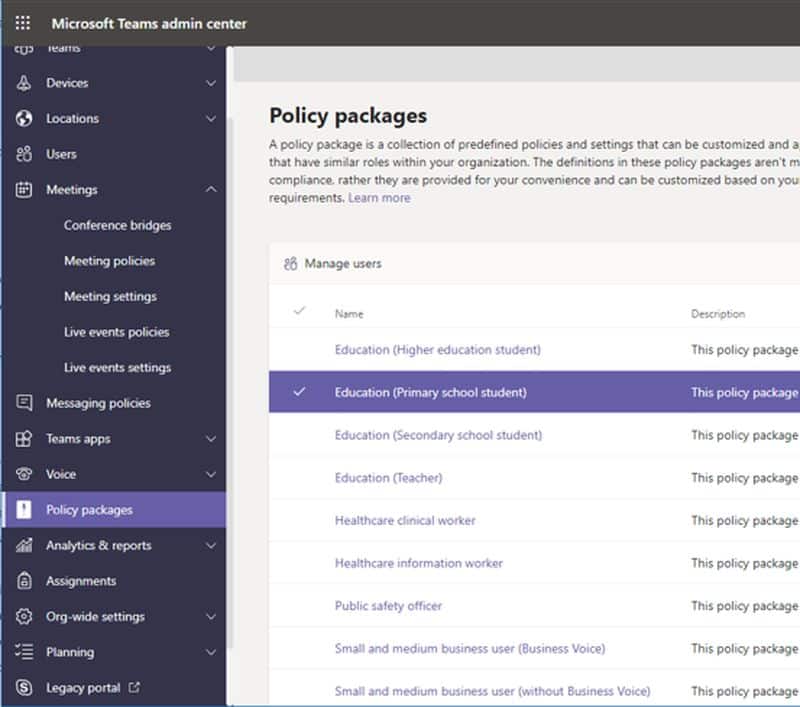Image resolution: width=800 pixels, height=707 pixels.
Task: Expand the Analytics & reports chevron
Action: click(x=211, y=545)
